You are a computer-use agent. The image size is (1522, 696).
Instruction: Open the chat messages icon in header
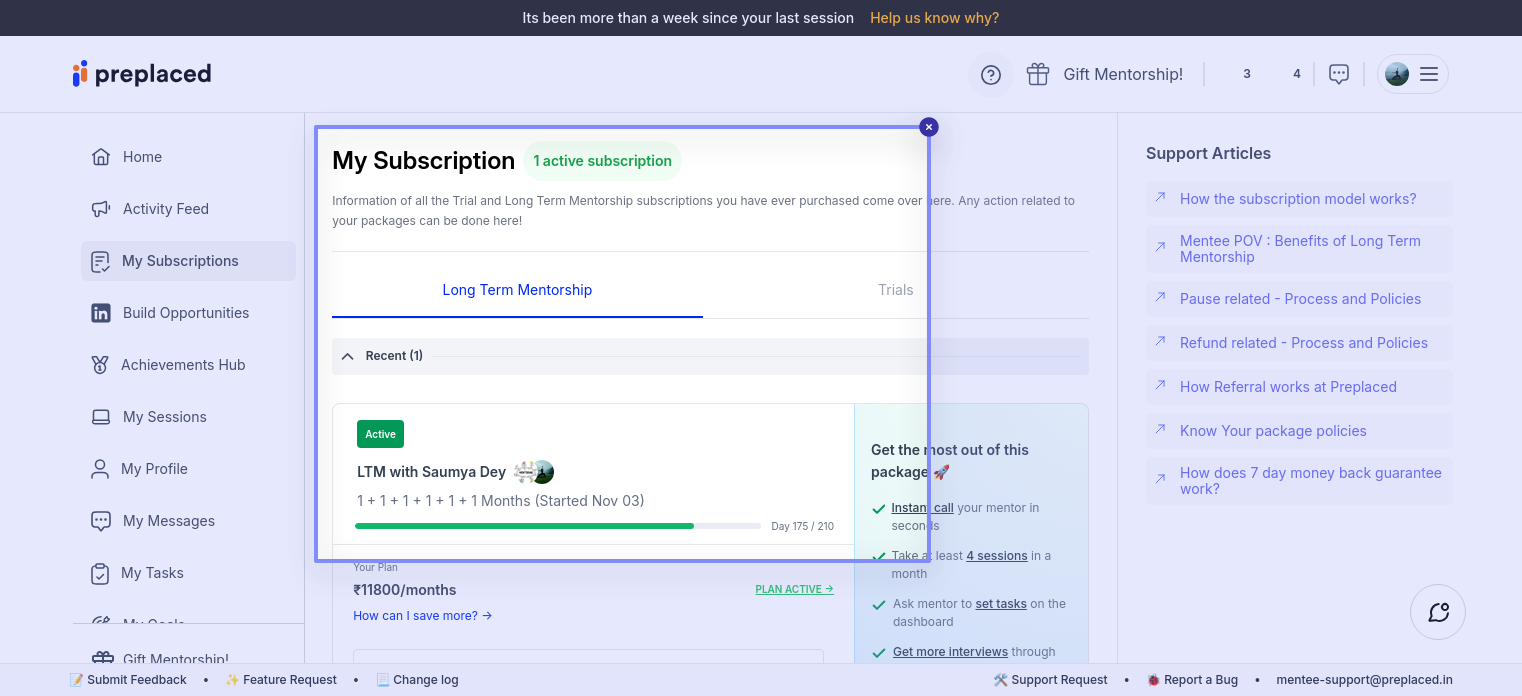[1338, 74]
